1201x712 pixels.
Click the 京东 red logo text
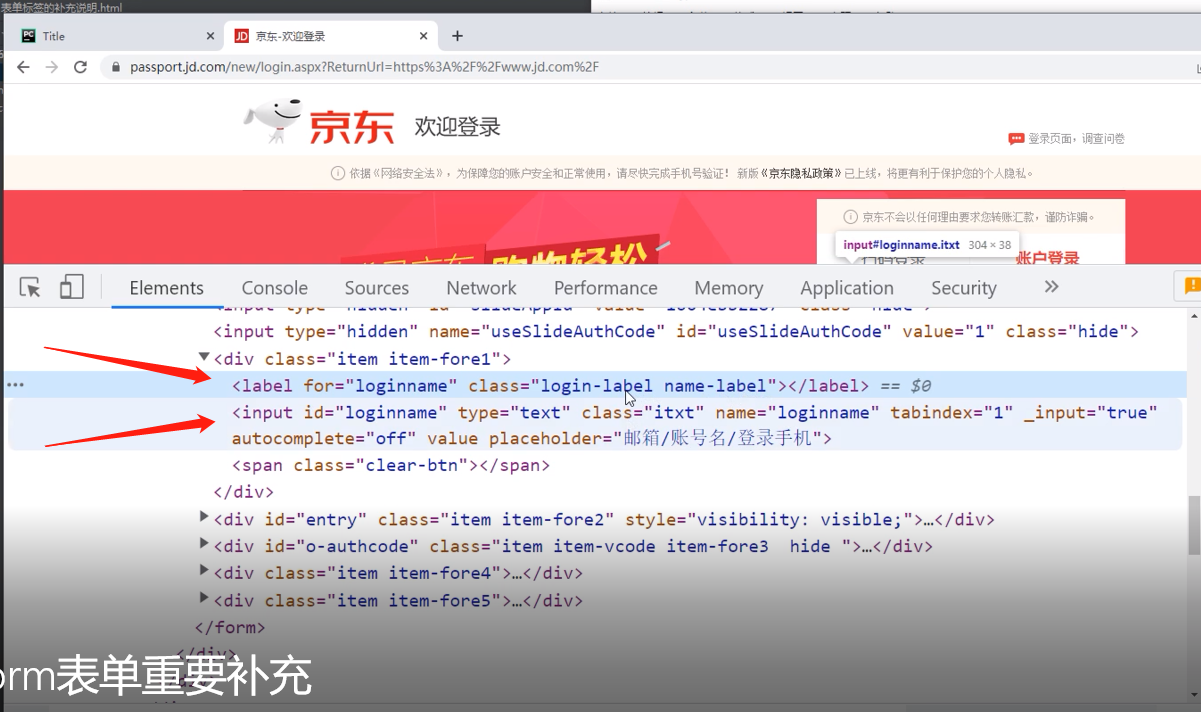[x=351, y=125]
